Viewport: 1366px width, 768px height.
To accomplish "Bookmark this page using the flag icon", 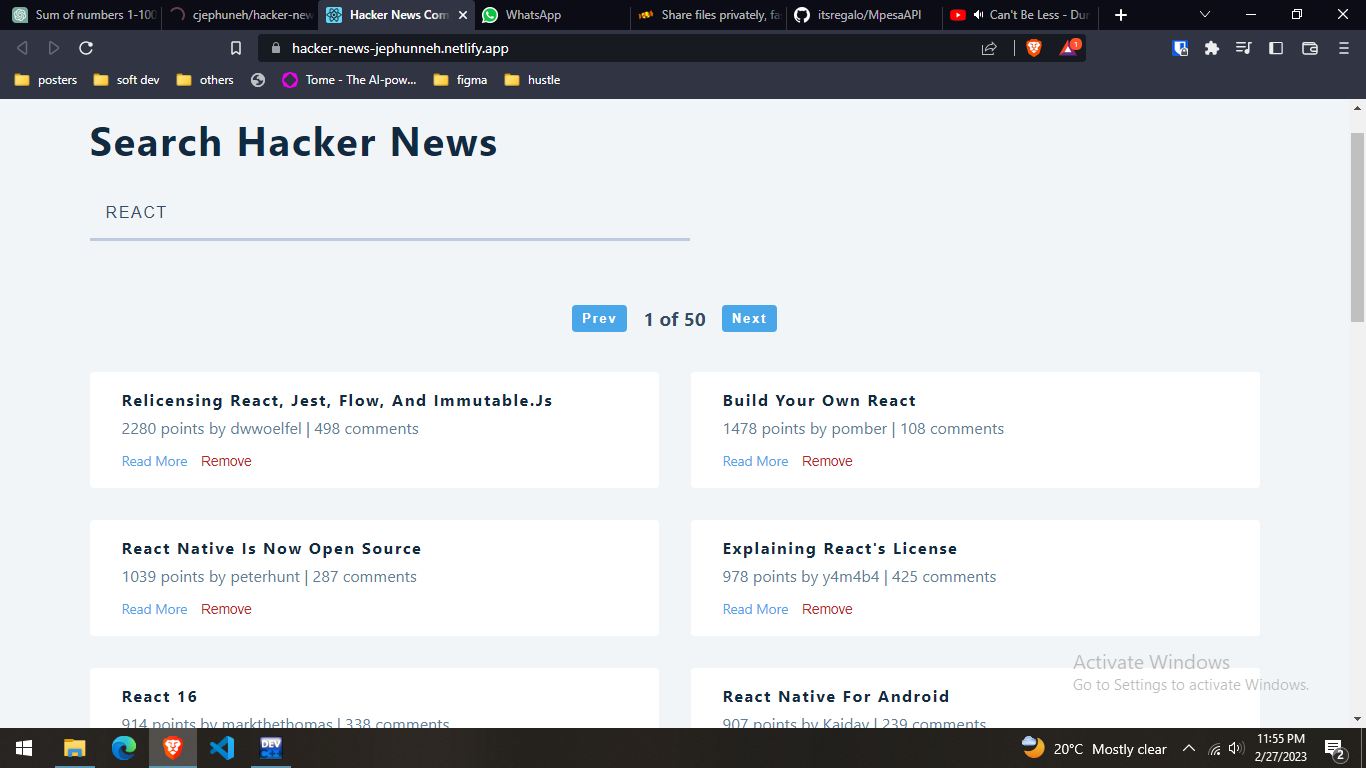I will coord(235,47).
